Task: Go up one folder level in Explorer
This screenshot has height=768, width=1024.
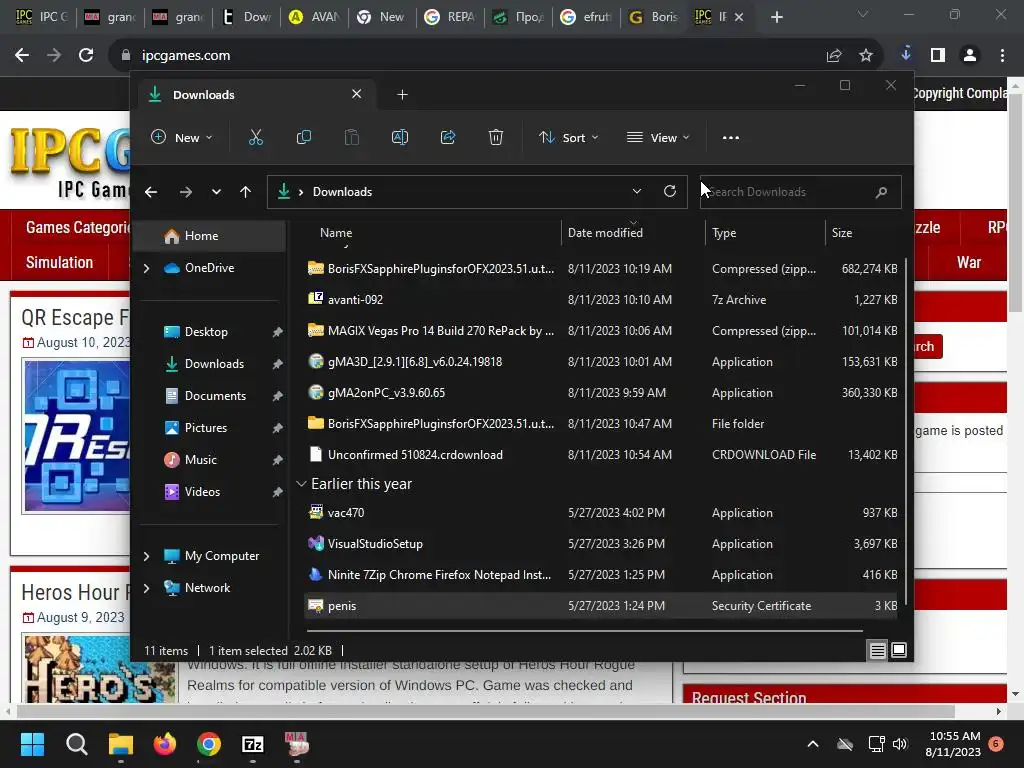Action: (x=246, y=192)
